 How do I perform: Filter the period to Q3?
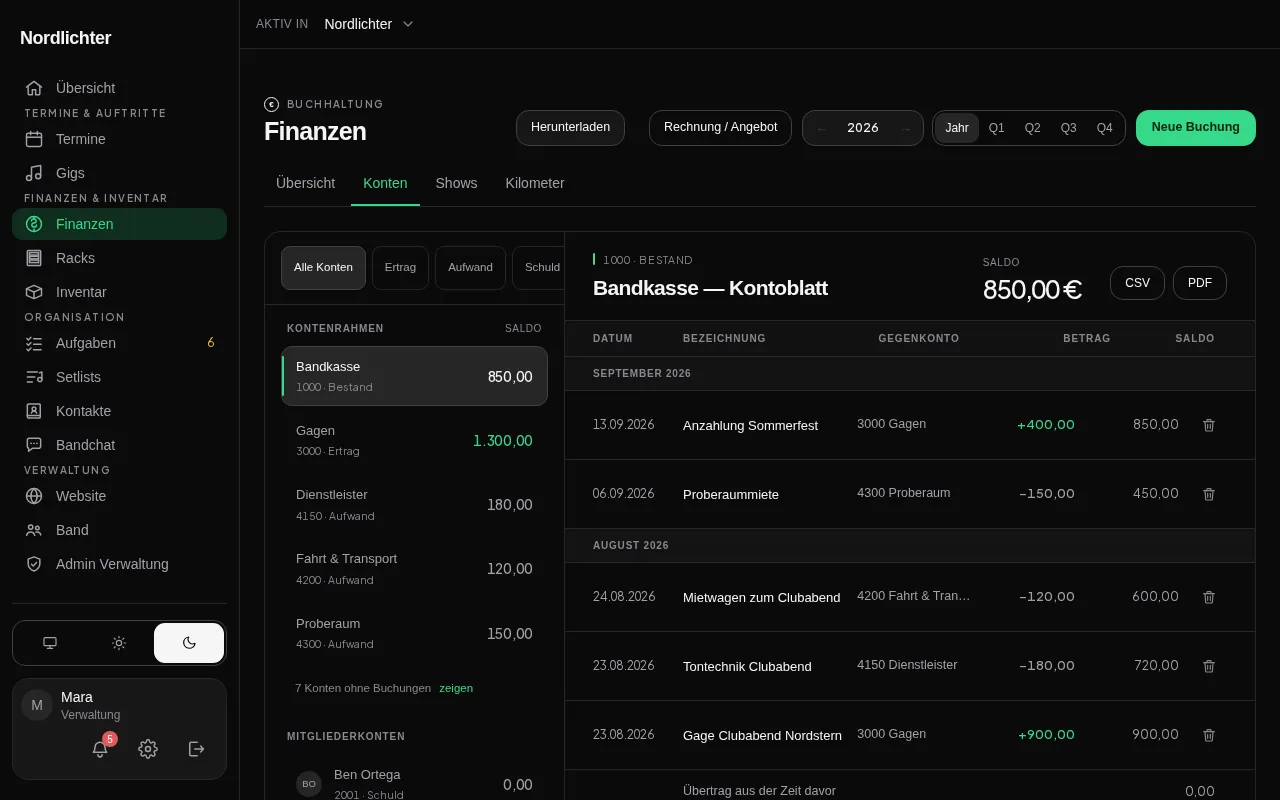coord(1069,128)
